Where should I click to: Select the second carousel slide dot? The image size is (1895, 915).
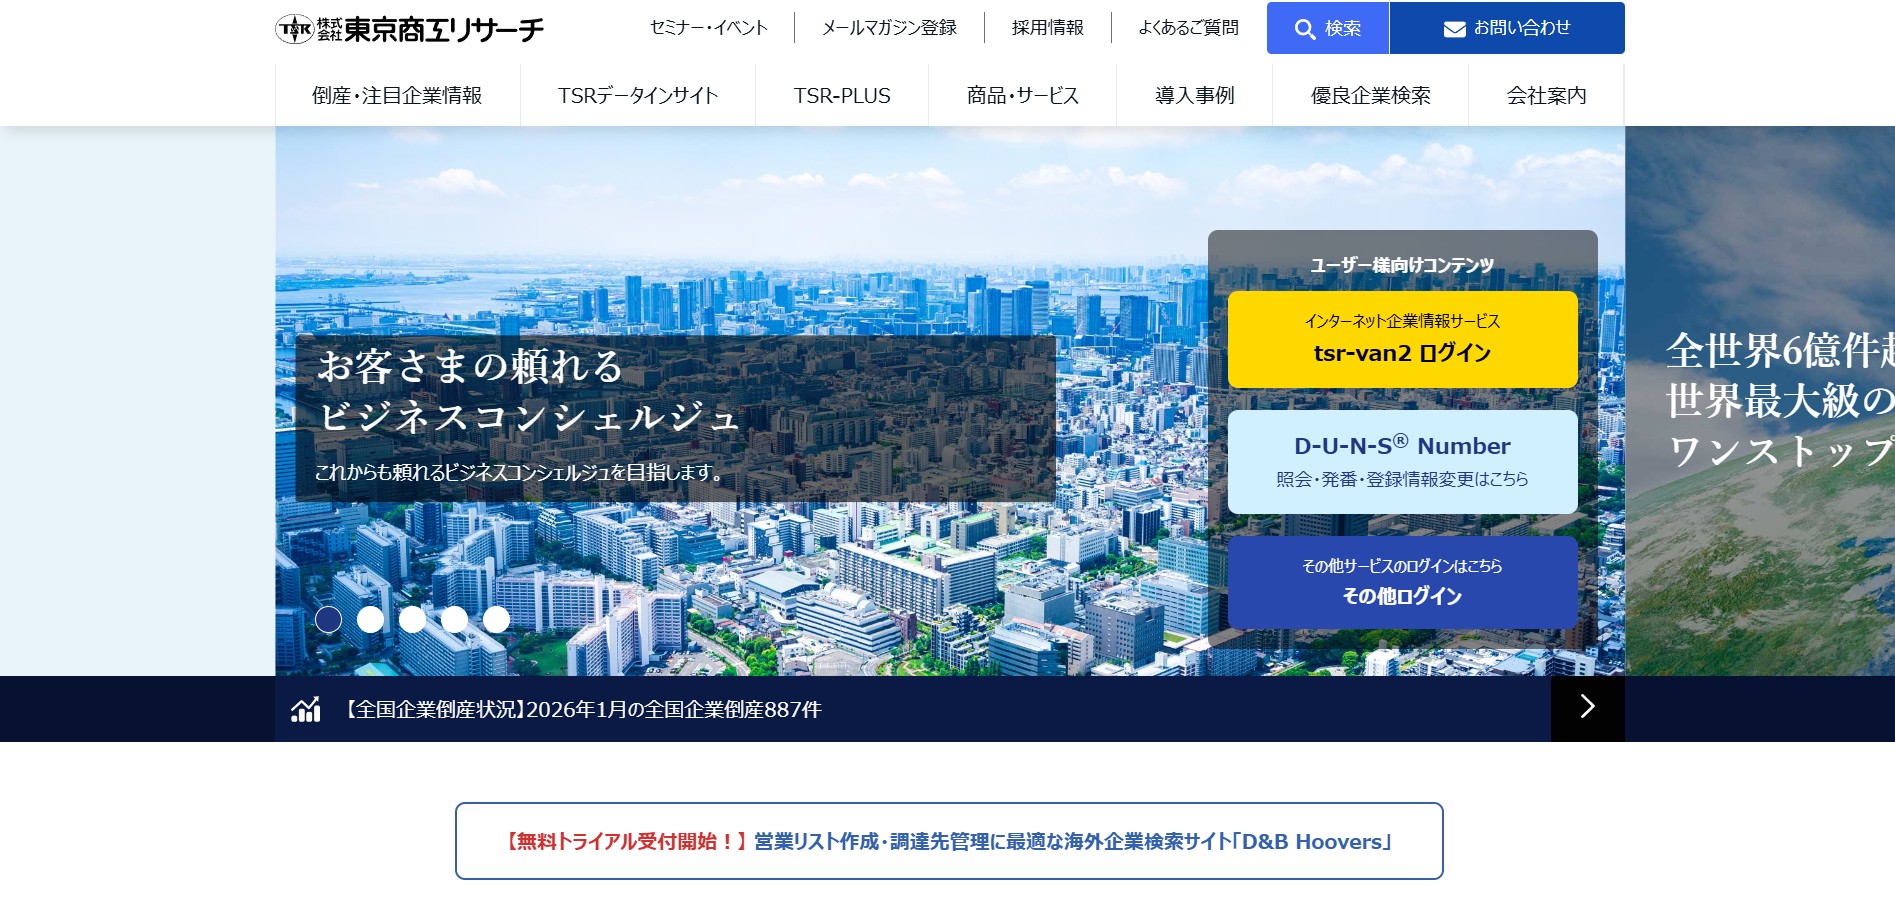point(371,620)
